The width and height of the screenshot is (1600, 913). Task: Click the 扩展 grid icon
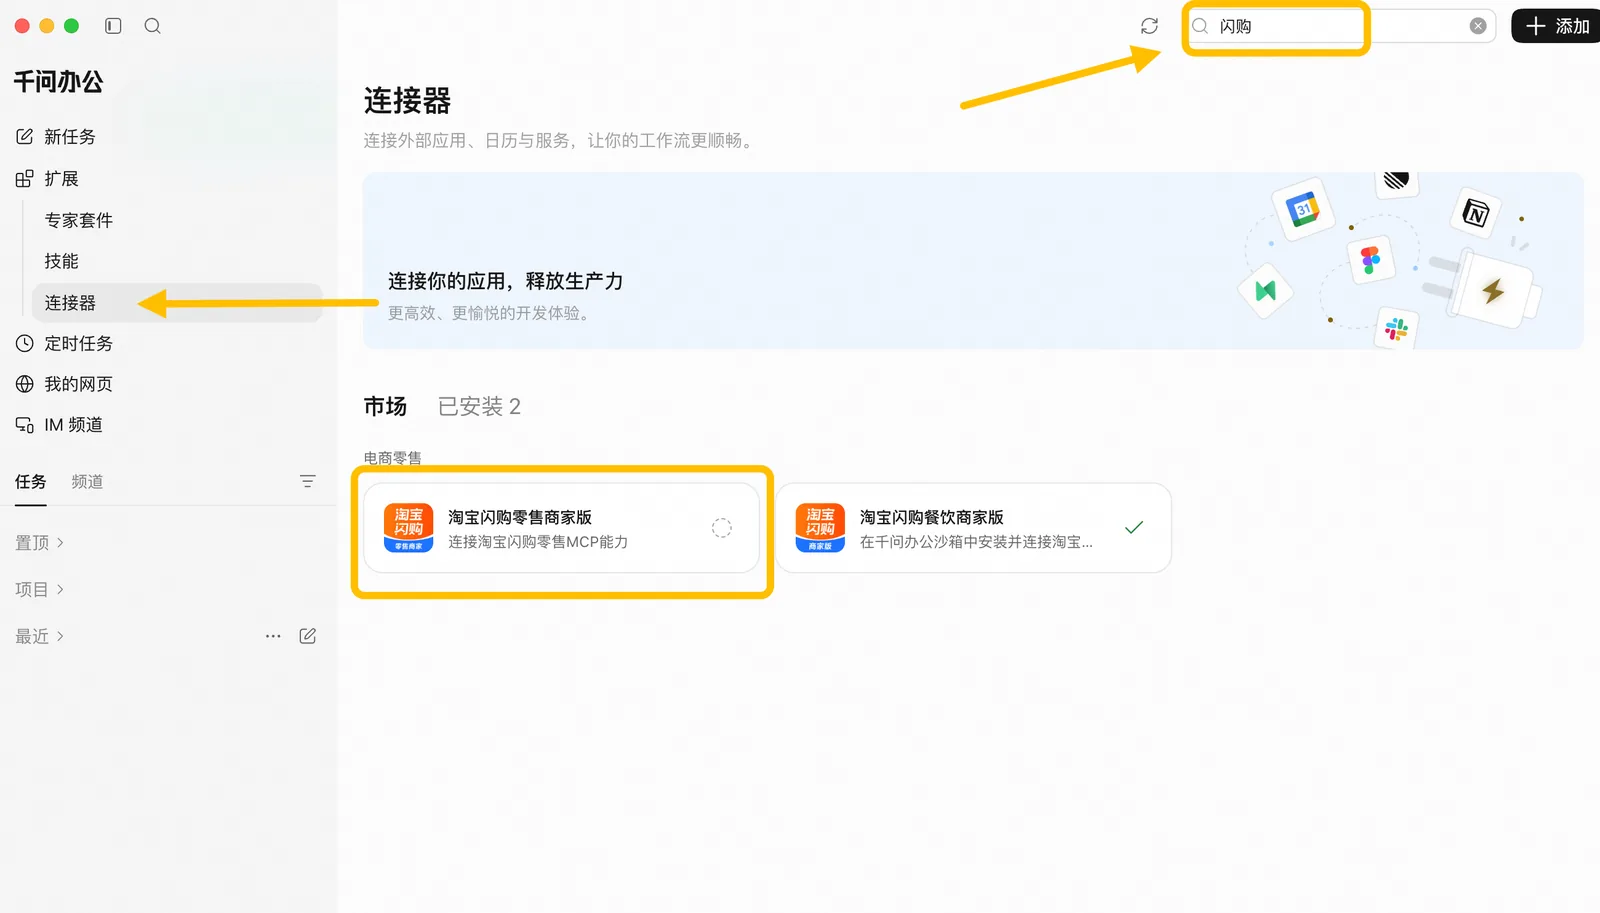click(25, 178)
